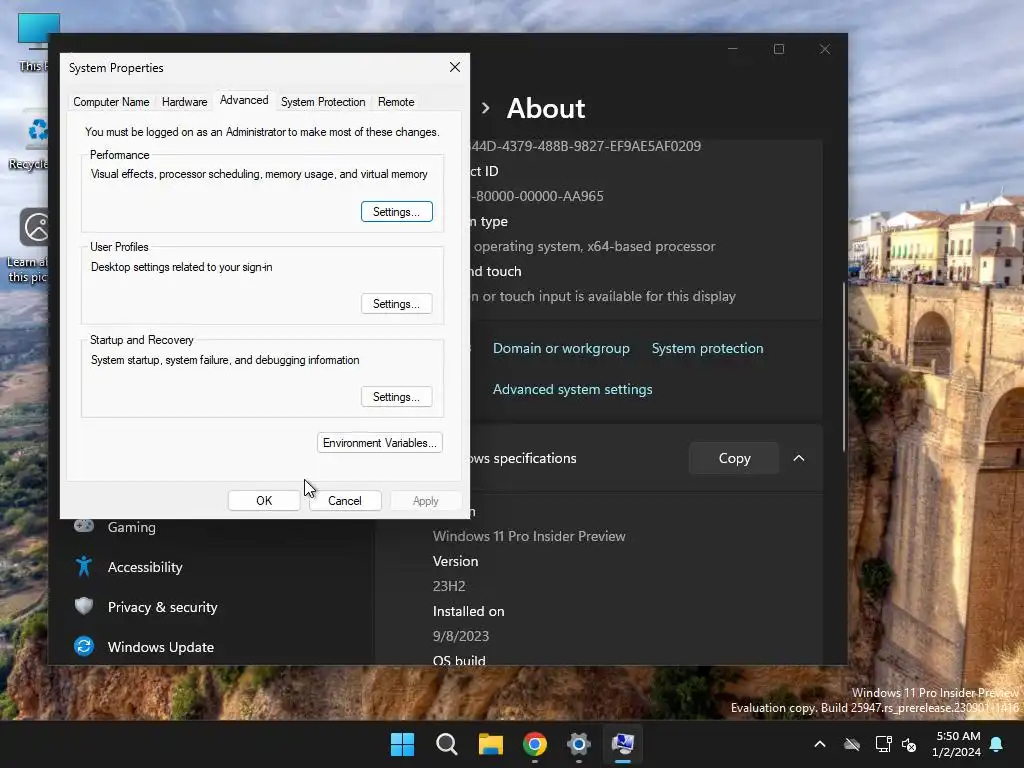Click the muted volume tray icon

pyautogui.click(x=909, y=744)
